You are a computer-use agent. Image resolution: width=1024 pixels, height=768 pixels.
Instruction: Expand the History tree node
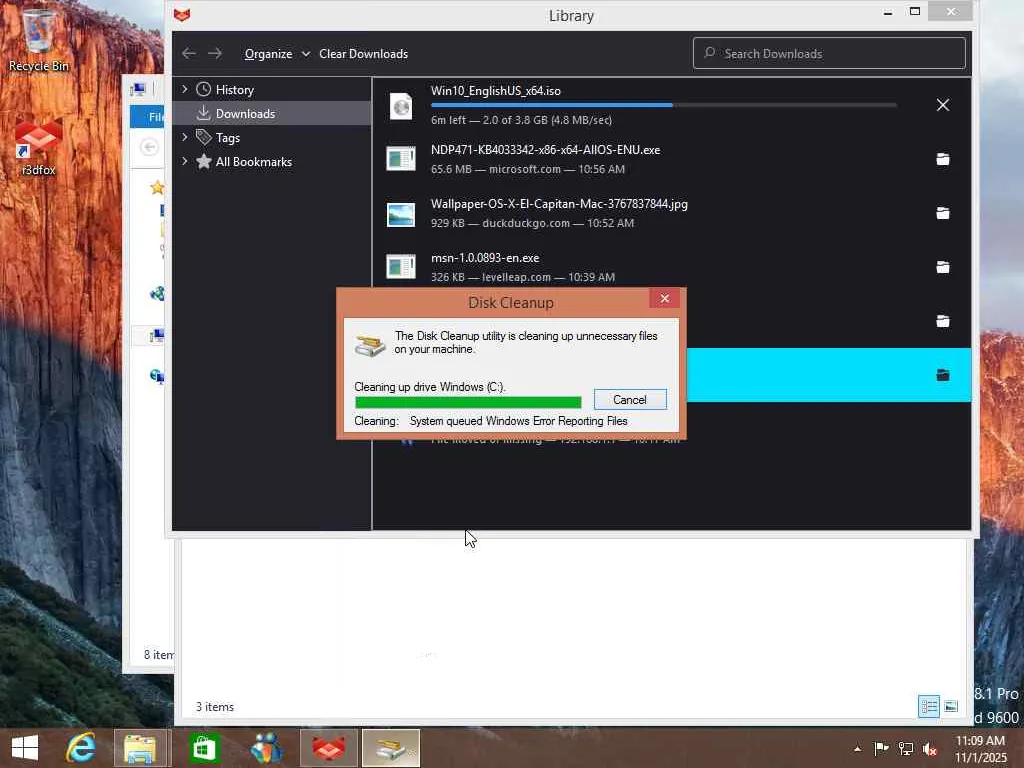tap(185, 89)
